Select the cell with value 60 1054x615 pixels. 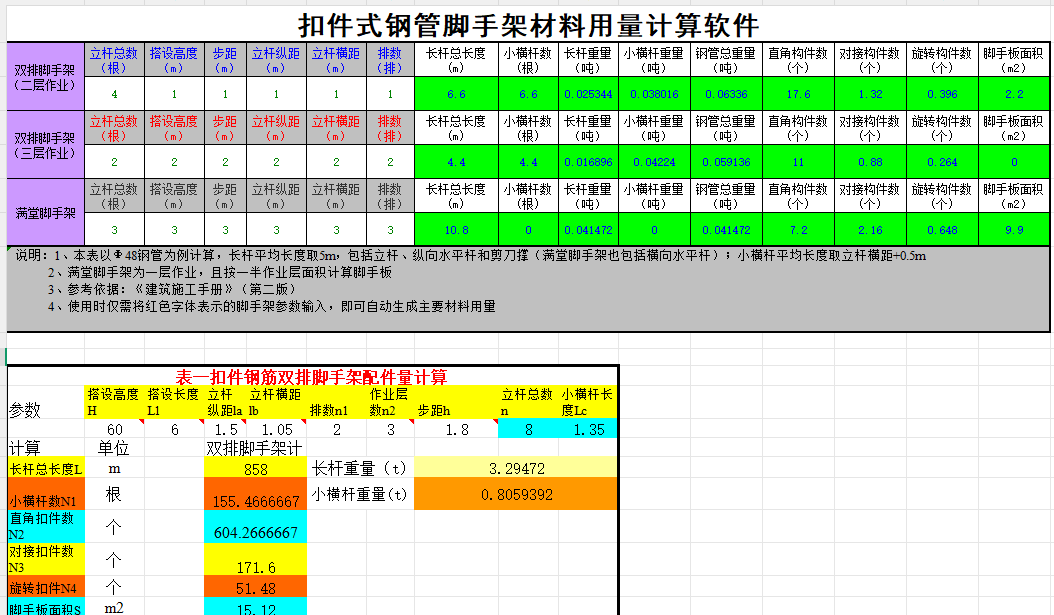[114, 429]
